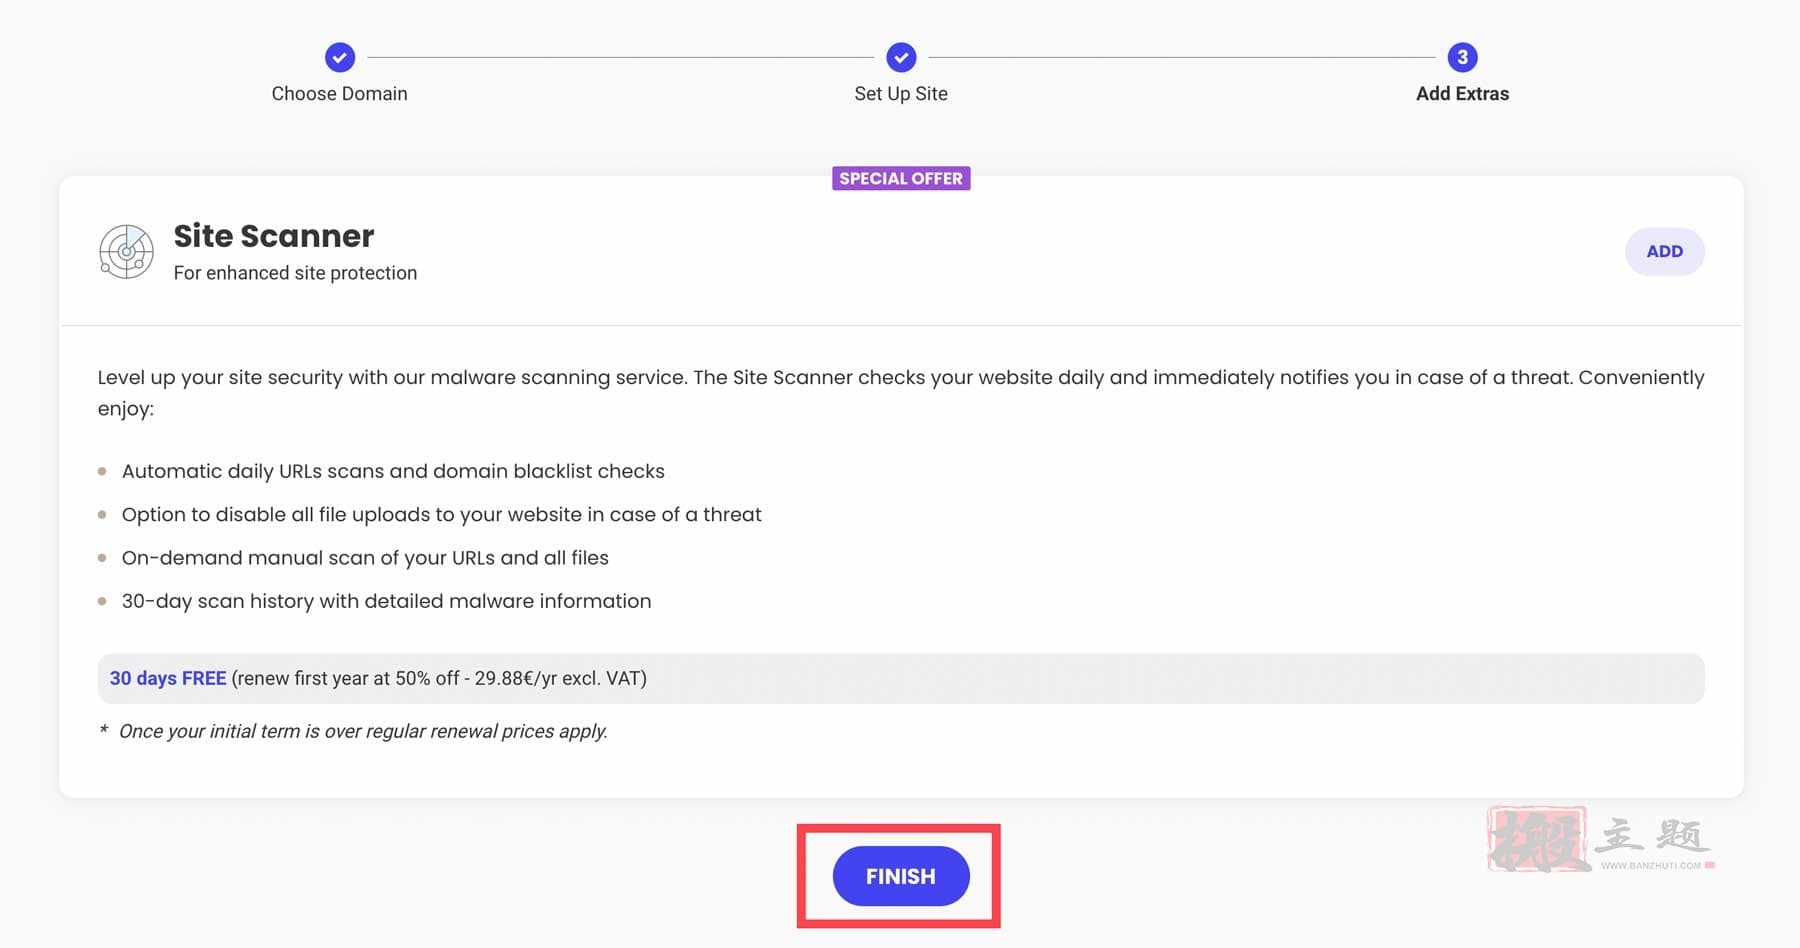Image resolution: width=1800 pixels, height=948 pixels.
Task: Click the 30-day scan history bullet
Action: [x=386, y=601]
